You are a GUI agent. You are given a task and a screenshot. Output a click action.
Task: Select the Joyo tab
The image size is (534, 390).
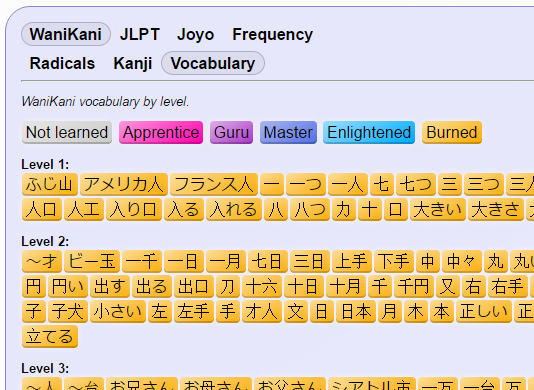[x=195, y=34]
